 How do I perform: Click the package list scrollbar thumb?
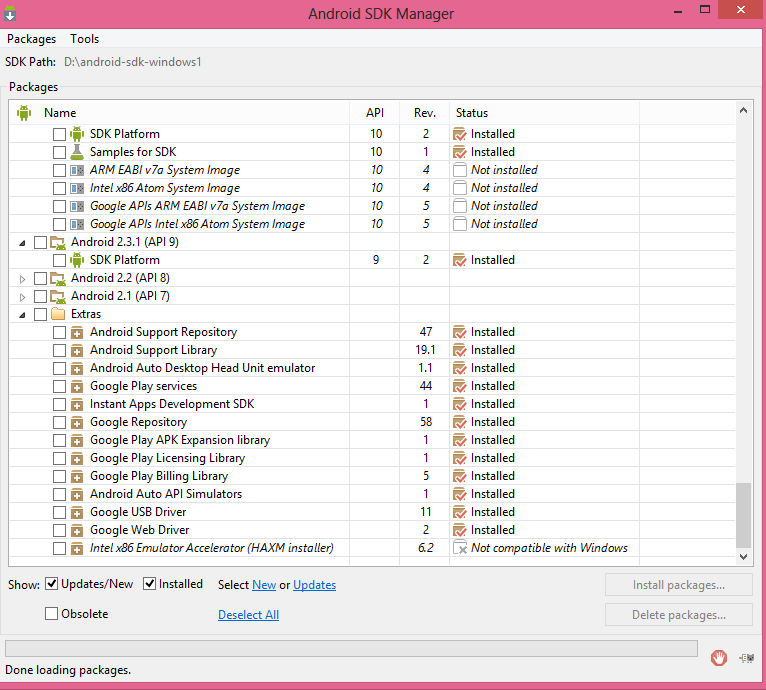pyautogui.click(x=743, y=516)
